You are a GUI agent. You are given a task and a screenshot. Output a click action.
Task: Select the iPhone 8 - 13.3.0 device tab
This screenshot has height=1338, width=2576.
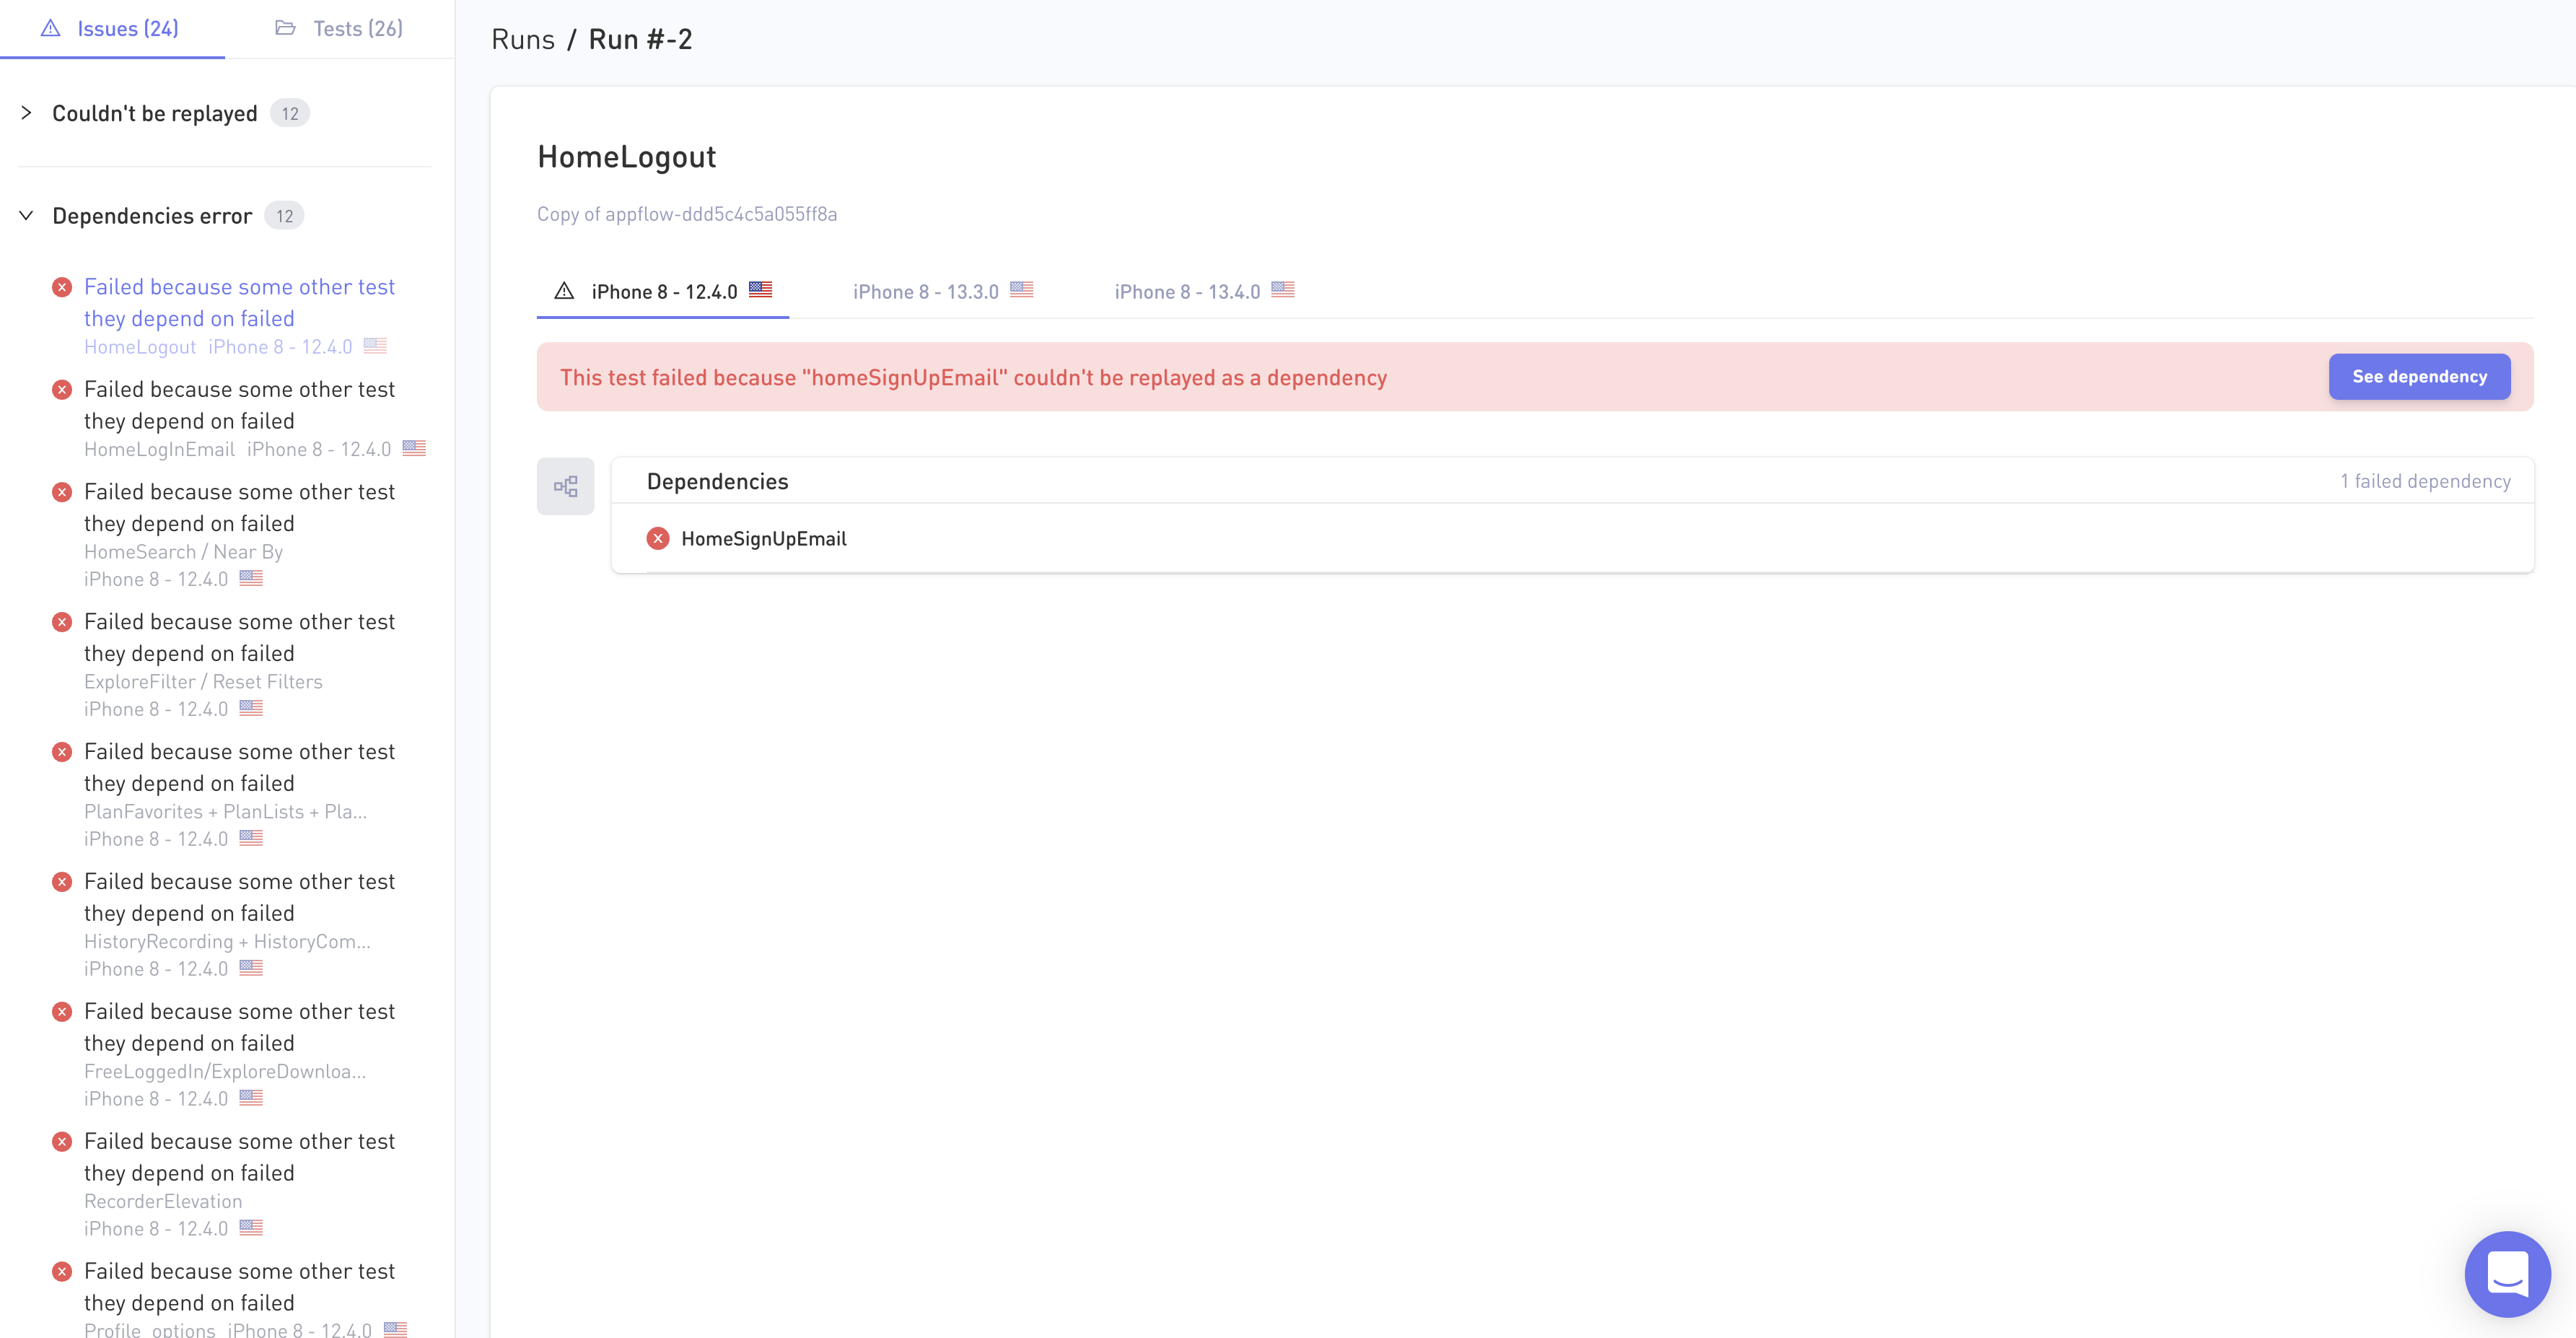click(x=925, y=291)
